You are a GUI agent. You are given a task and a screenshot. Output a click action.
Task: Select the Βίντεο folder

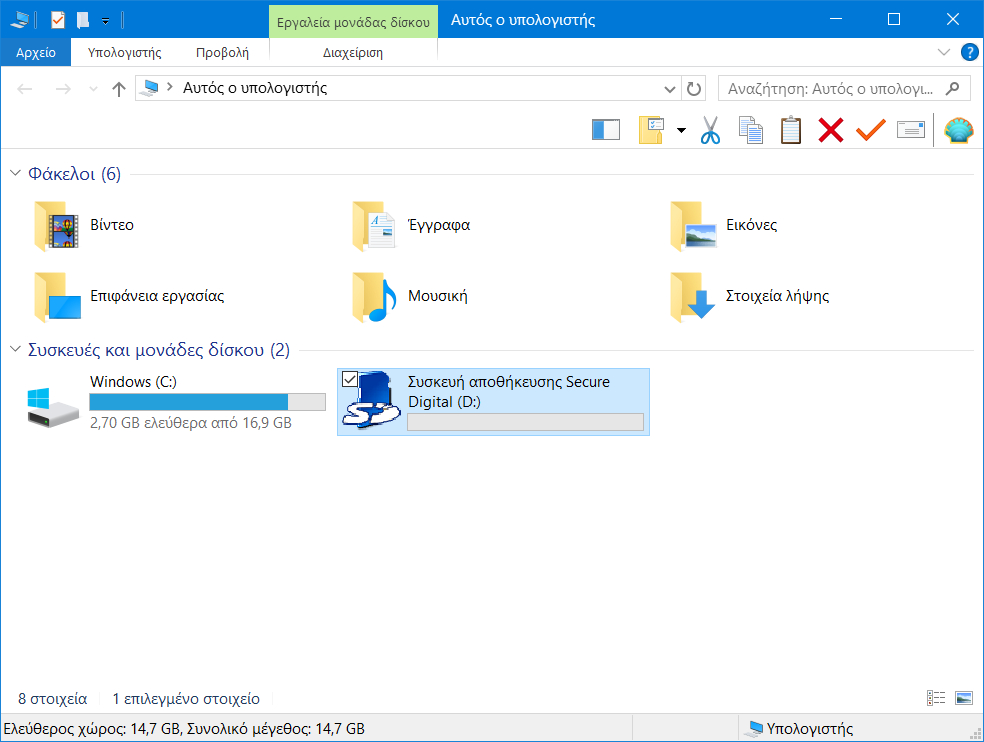coord(85,225)
